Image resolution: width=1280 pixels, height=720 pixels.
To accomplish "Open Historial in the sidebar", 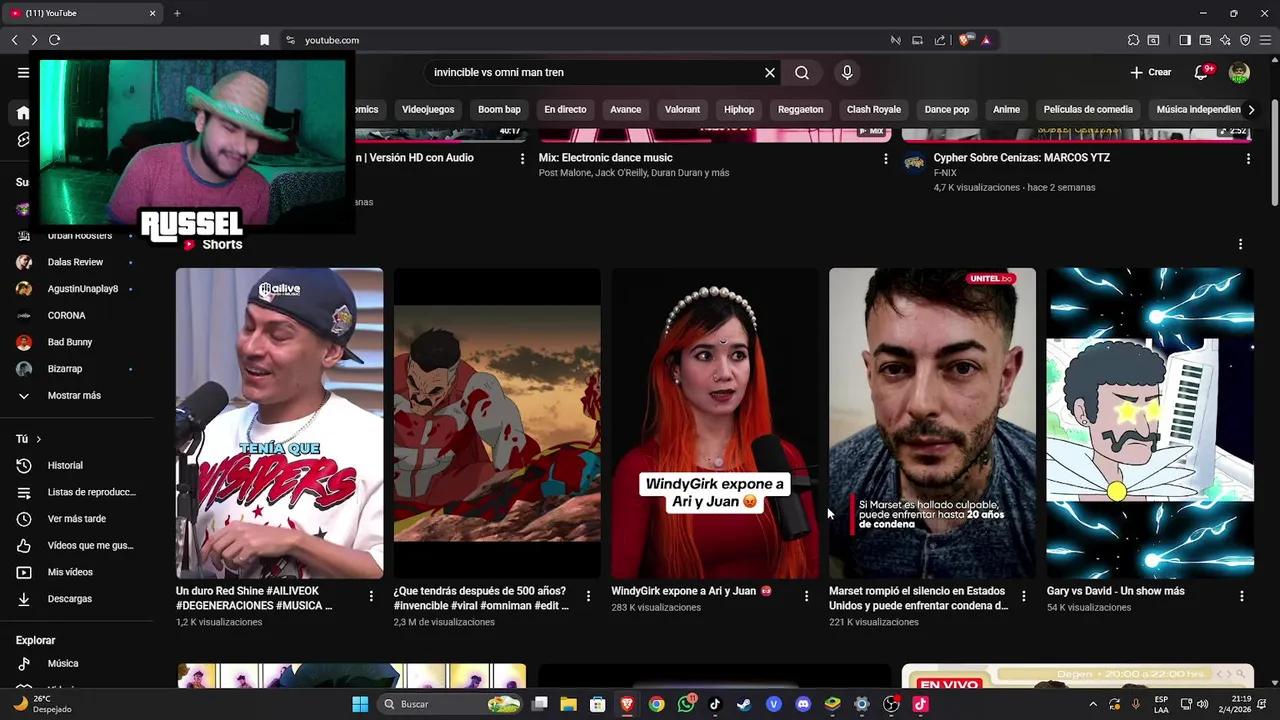I will (74, 465).
